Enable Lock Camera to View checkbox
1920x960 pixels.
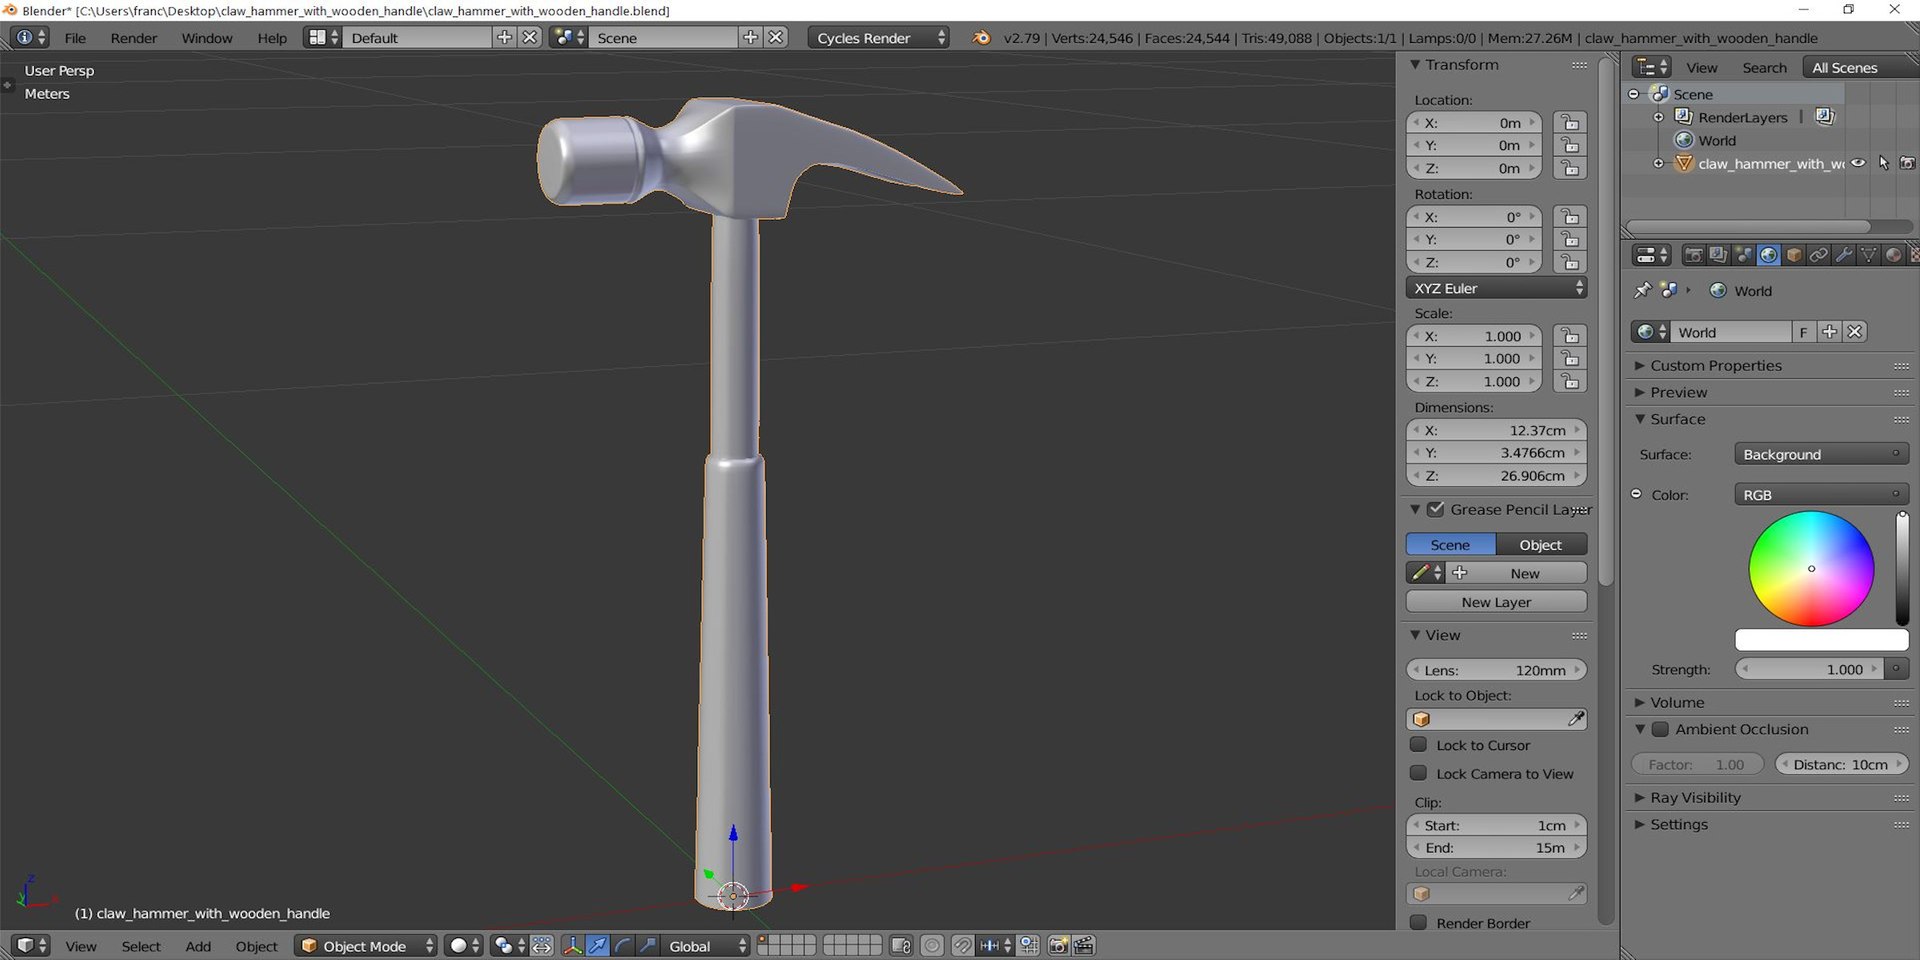1418,773
